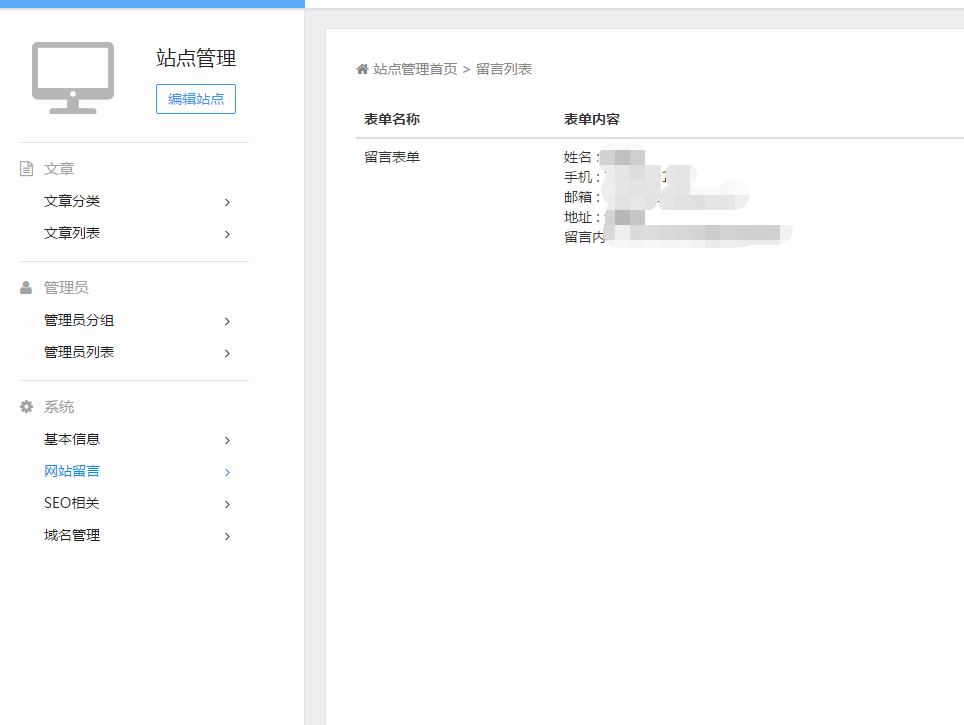Open the SEO相关 menu item
This screenshot has height=725, width=964.
(72, 503)
